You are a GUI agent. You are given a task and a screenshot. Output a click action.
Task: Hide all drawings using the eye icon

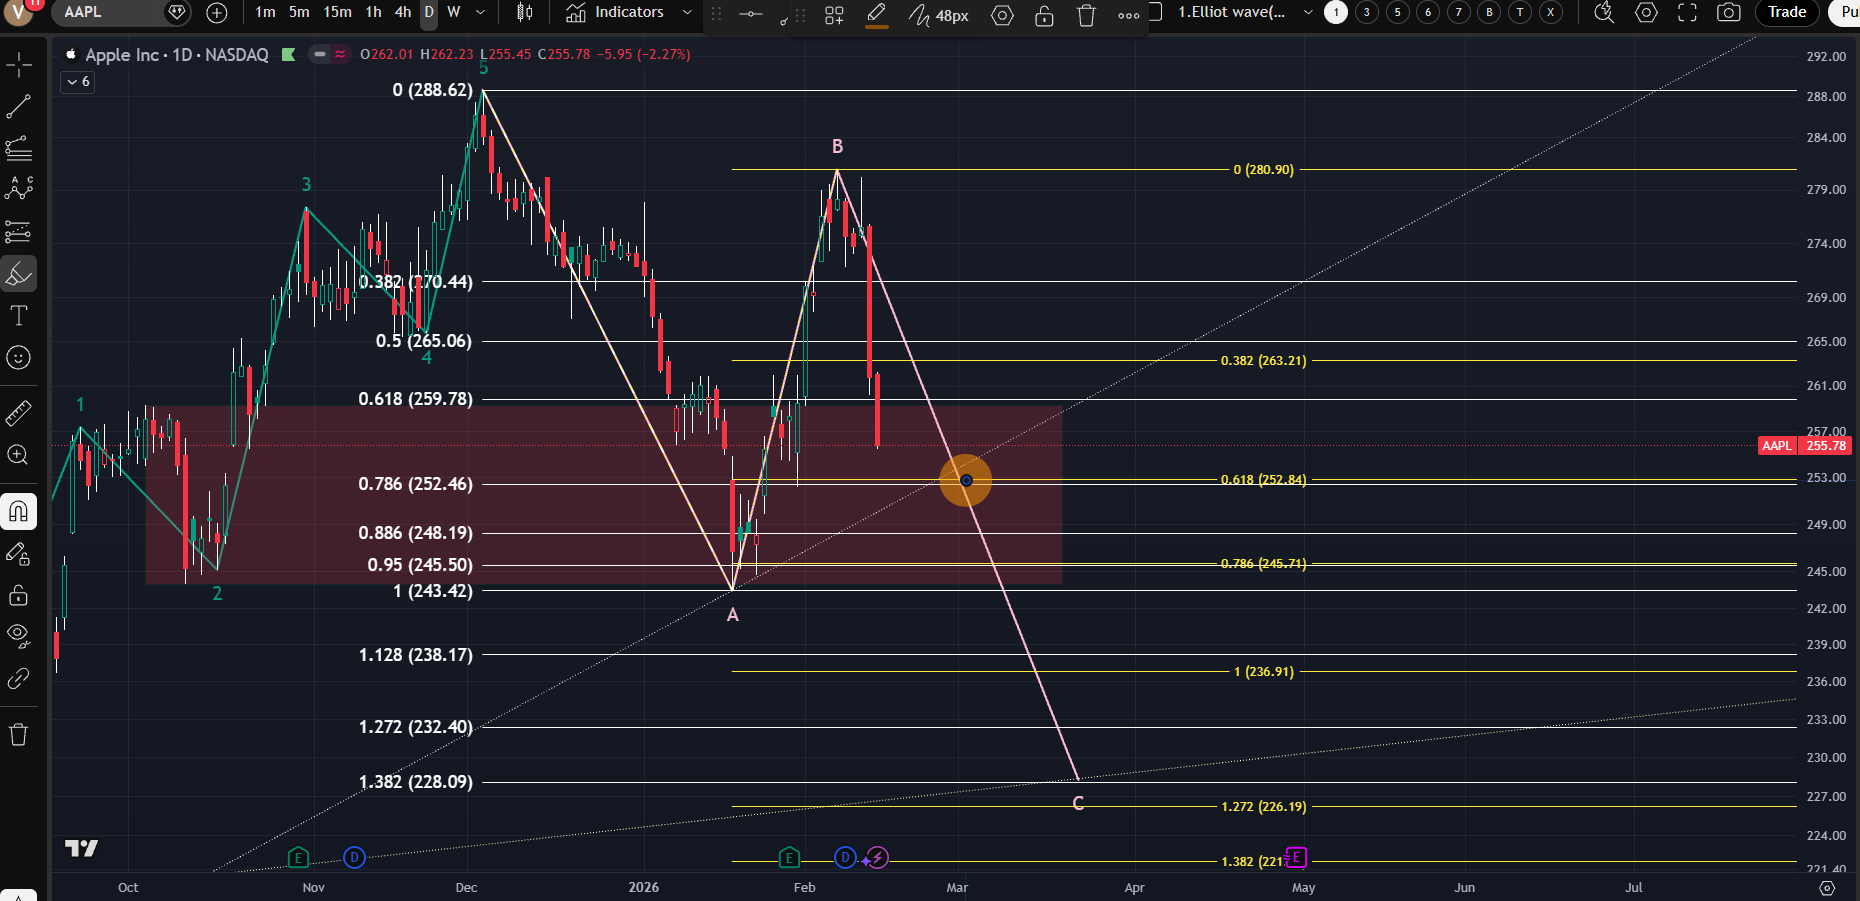19,635
